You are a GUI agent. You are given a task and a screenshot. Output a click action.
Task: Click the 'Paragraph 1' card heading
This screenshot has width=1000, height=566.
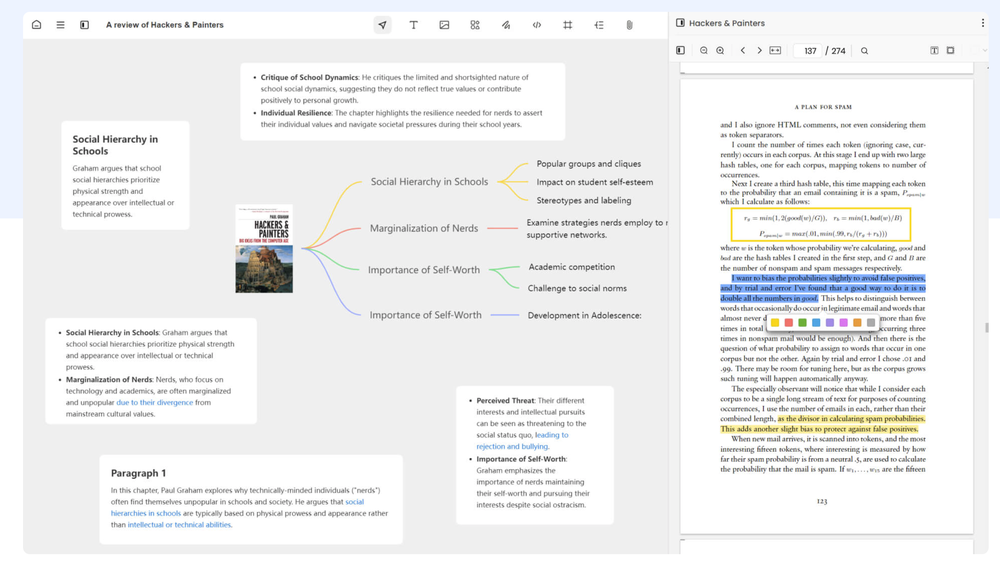coord(138,473)
